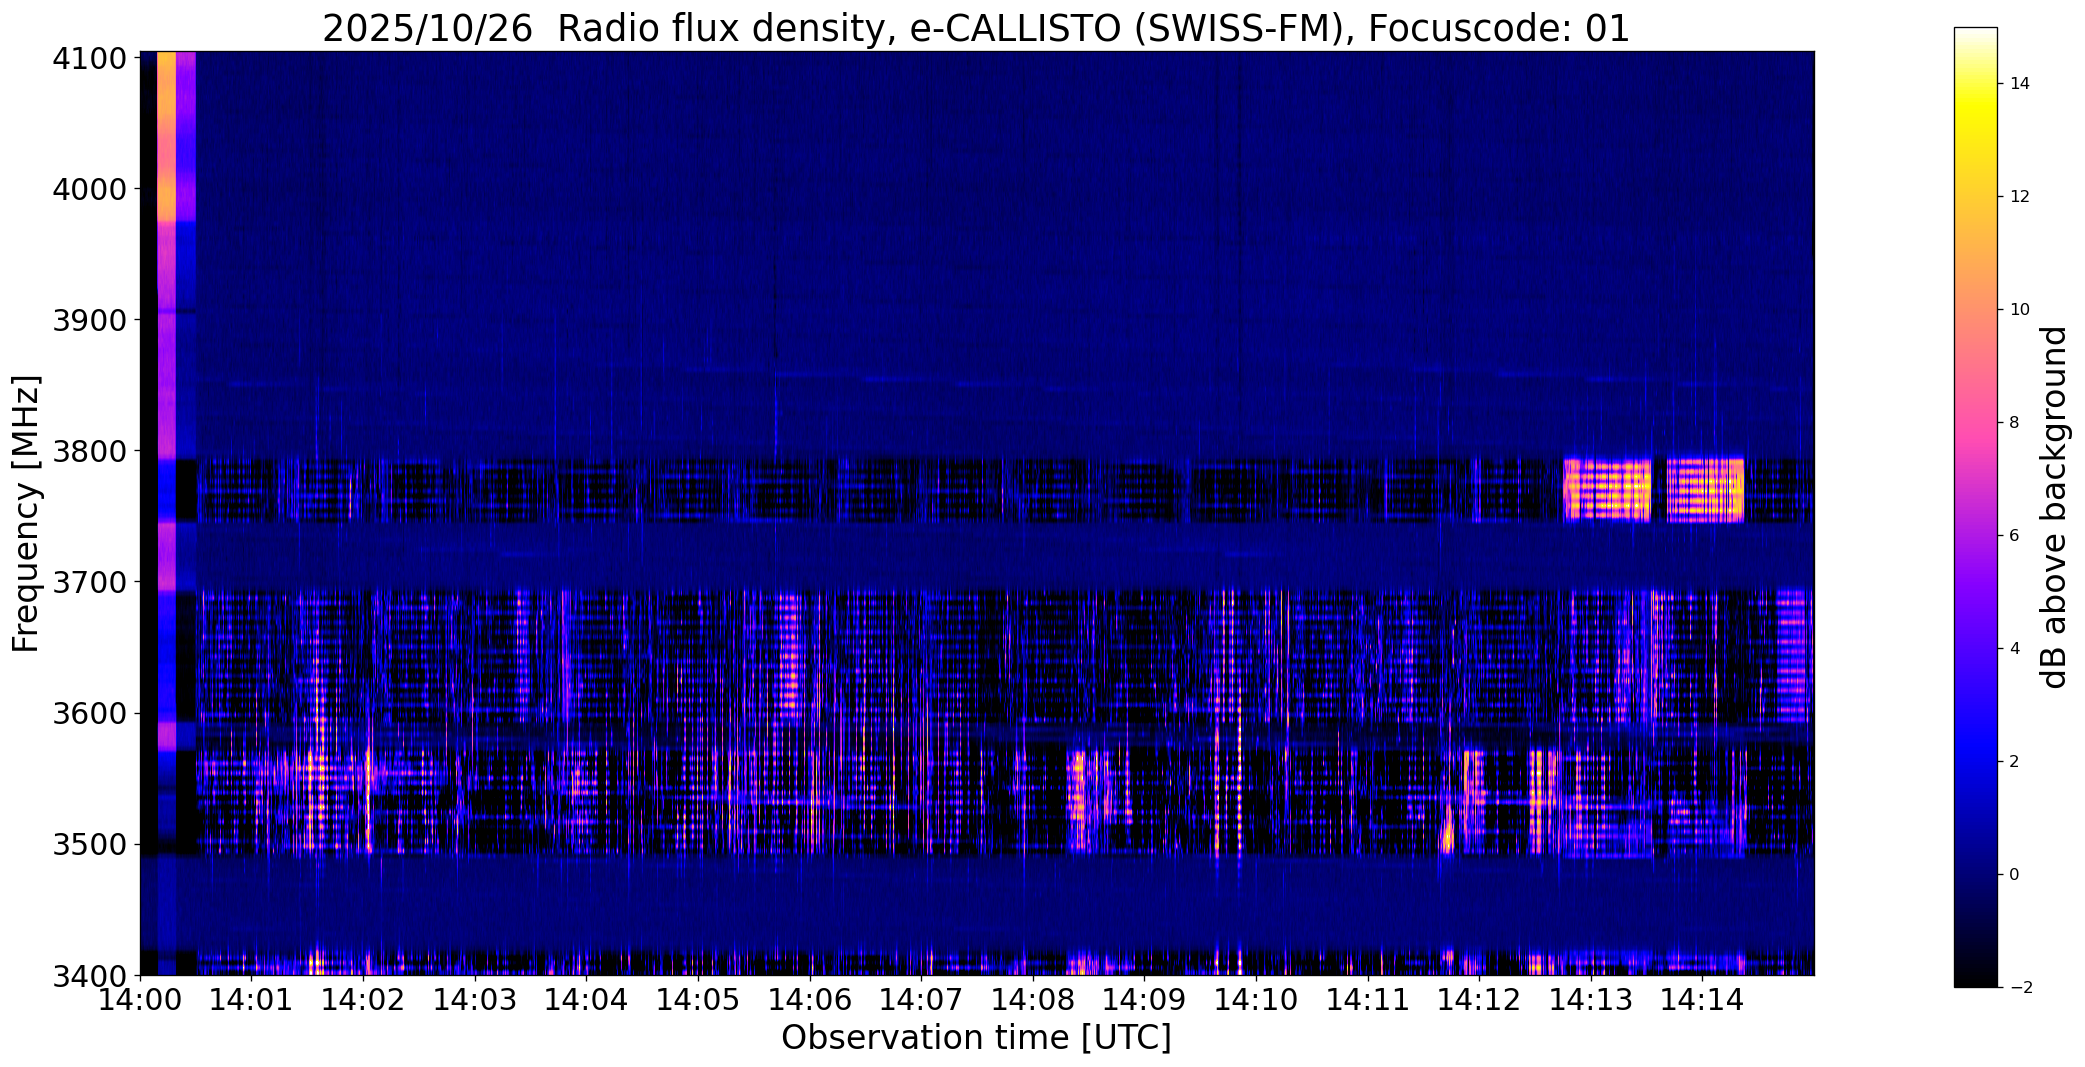Click the bright burst near 14:13 at 3770 MHz
2085x1067 pixels.
click(x=1607, y=489)
